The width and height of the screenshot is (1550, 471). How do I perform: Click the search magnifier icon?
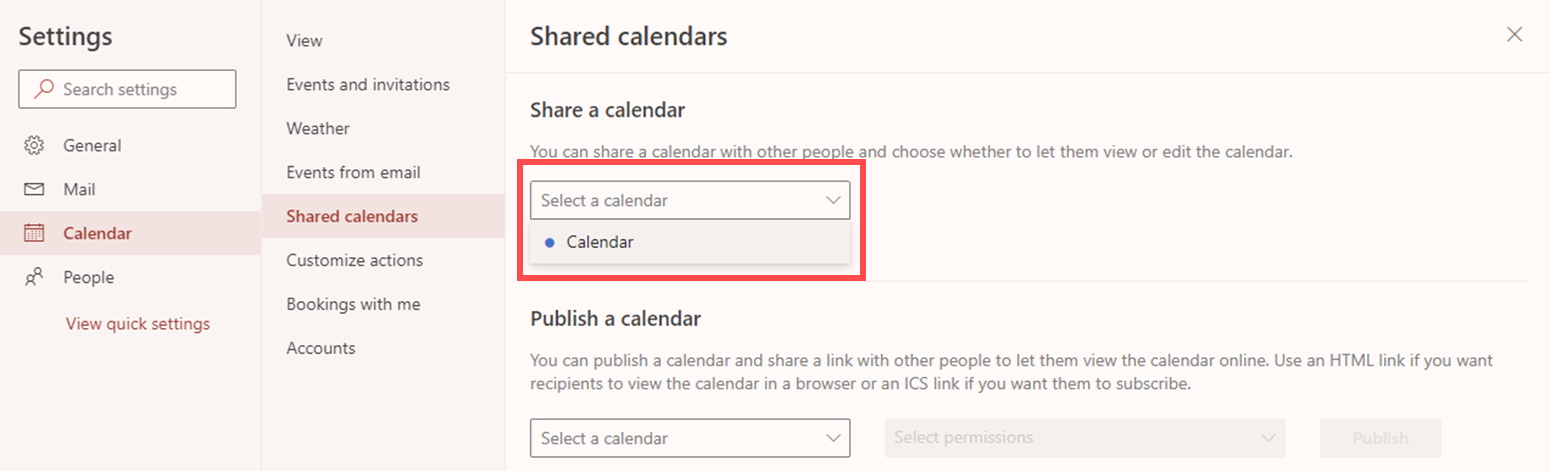click(44, 89)
